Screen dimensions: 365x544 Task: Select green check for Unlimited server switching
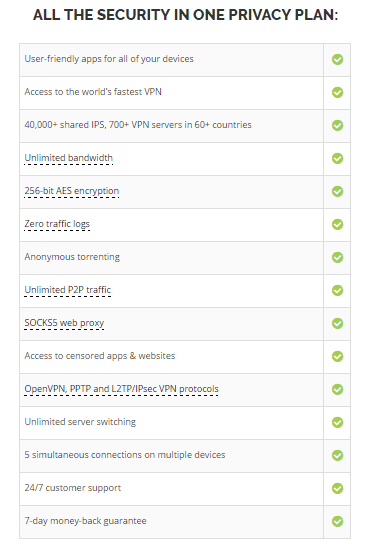pyautogui.click(x=337, y=422)
